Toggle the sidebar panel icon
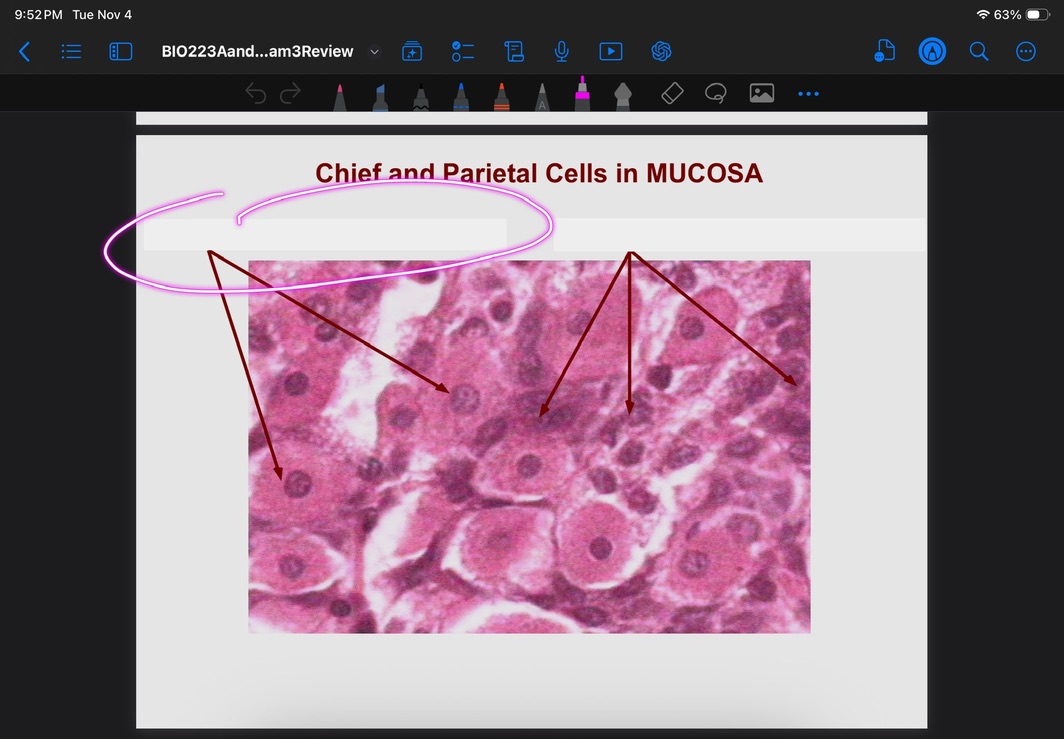The image size is (1064, 739). 121,52
